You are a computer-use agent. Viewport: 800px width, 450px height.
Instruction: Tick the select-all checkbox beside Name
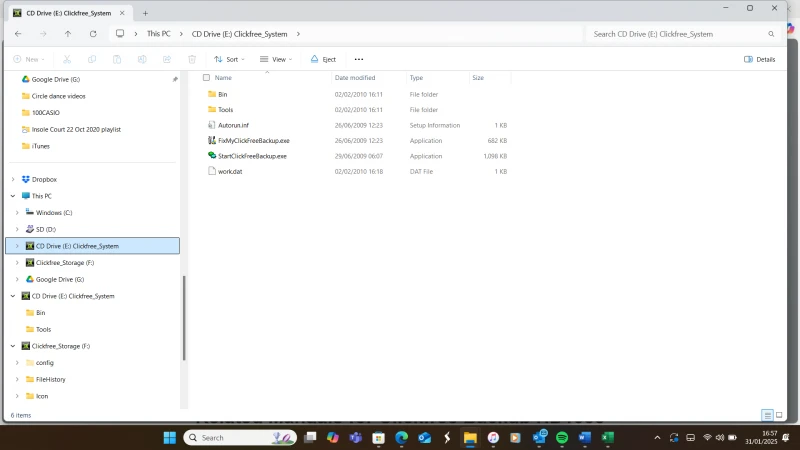pos(206,78)
